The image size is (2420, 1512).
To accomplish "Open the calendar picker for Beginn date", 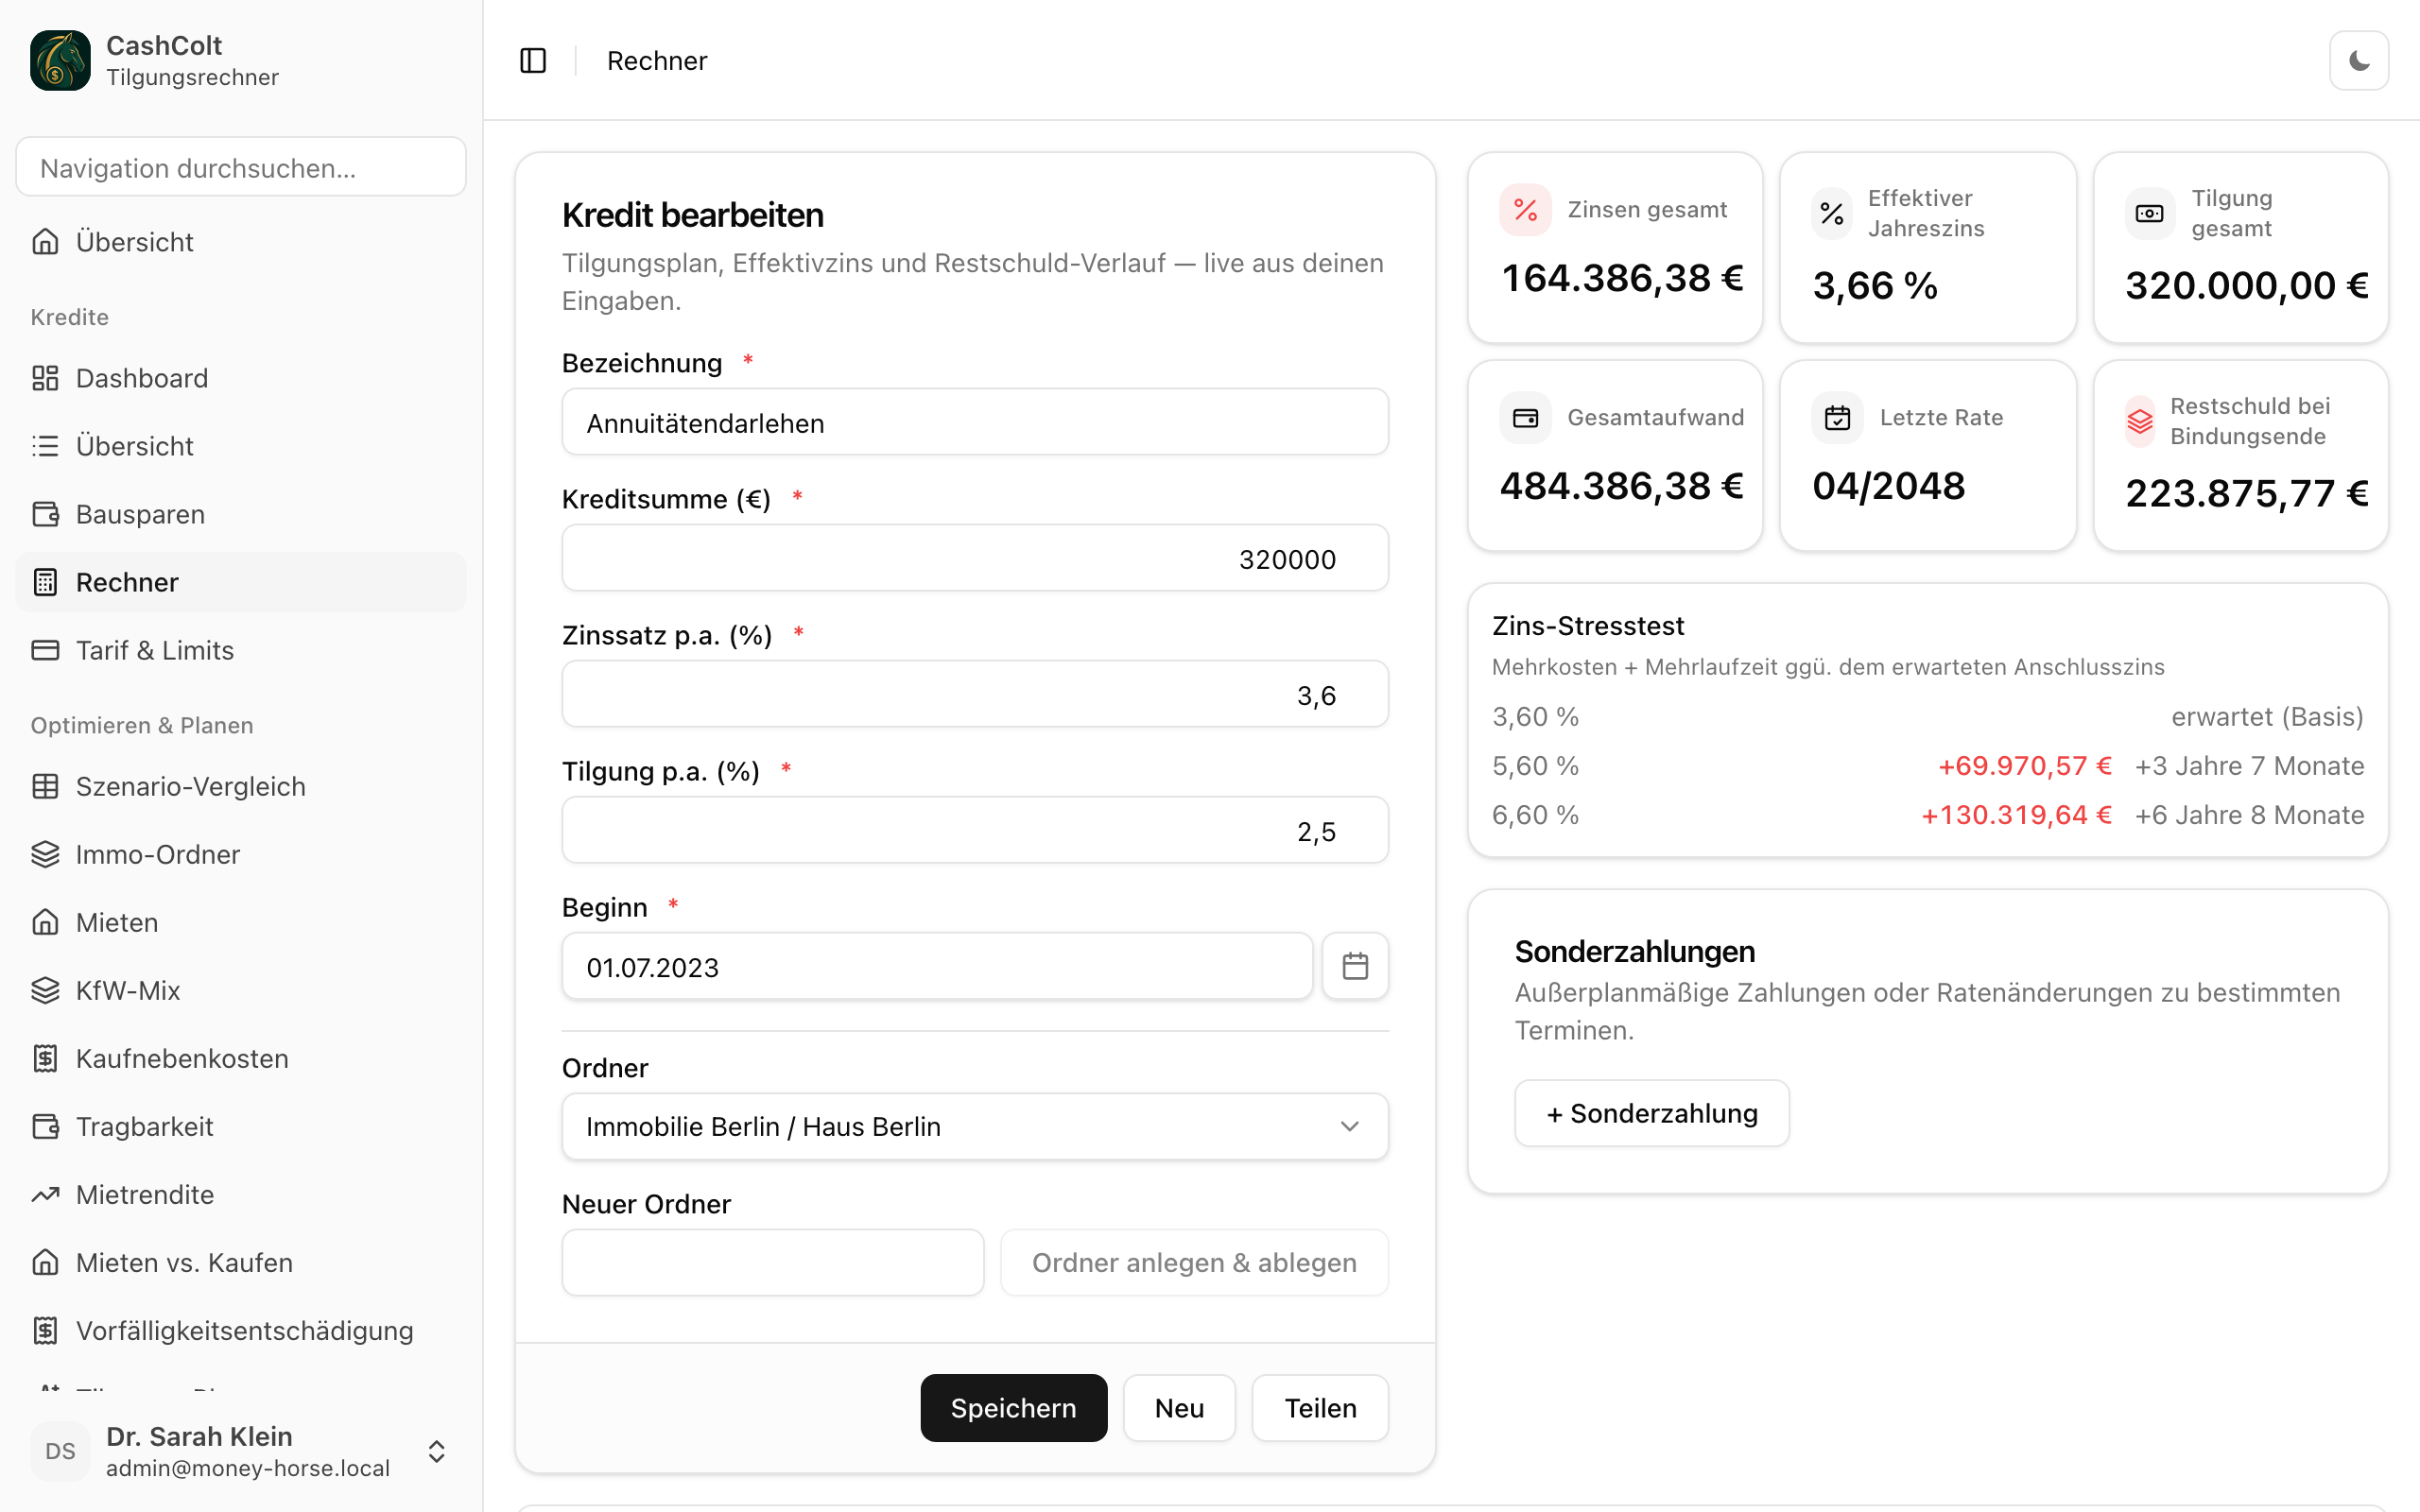I will [x=1355, y=966].
